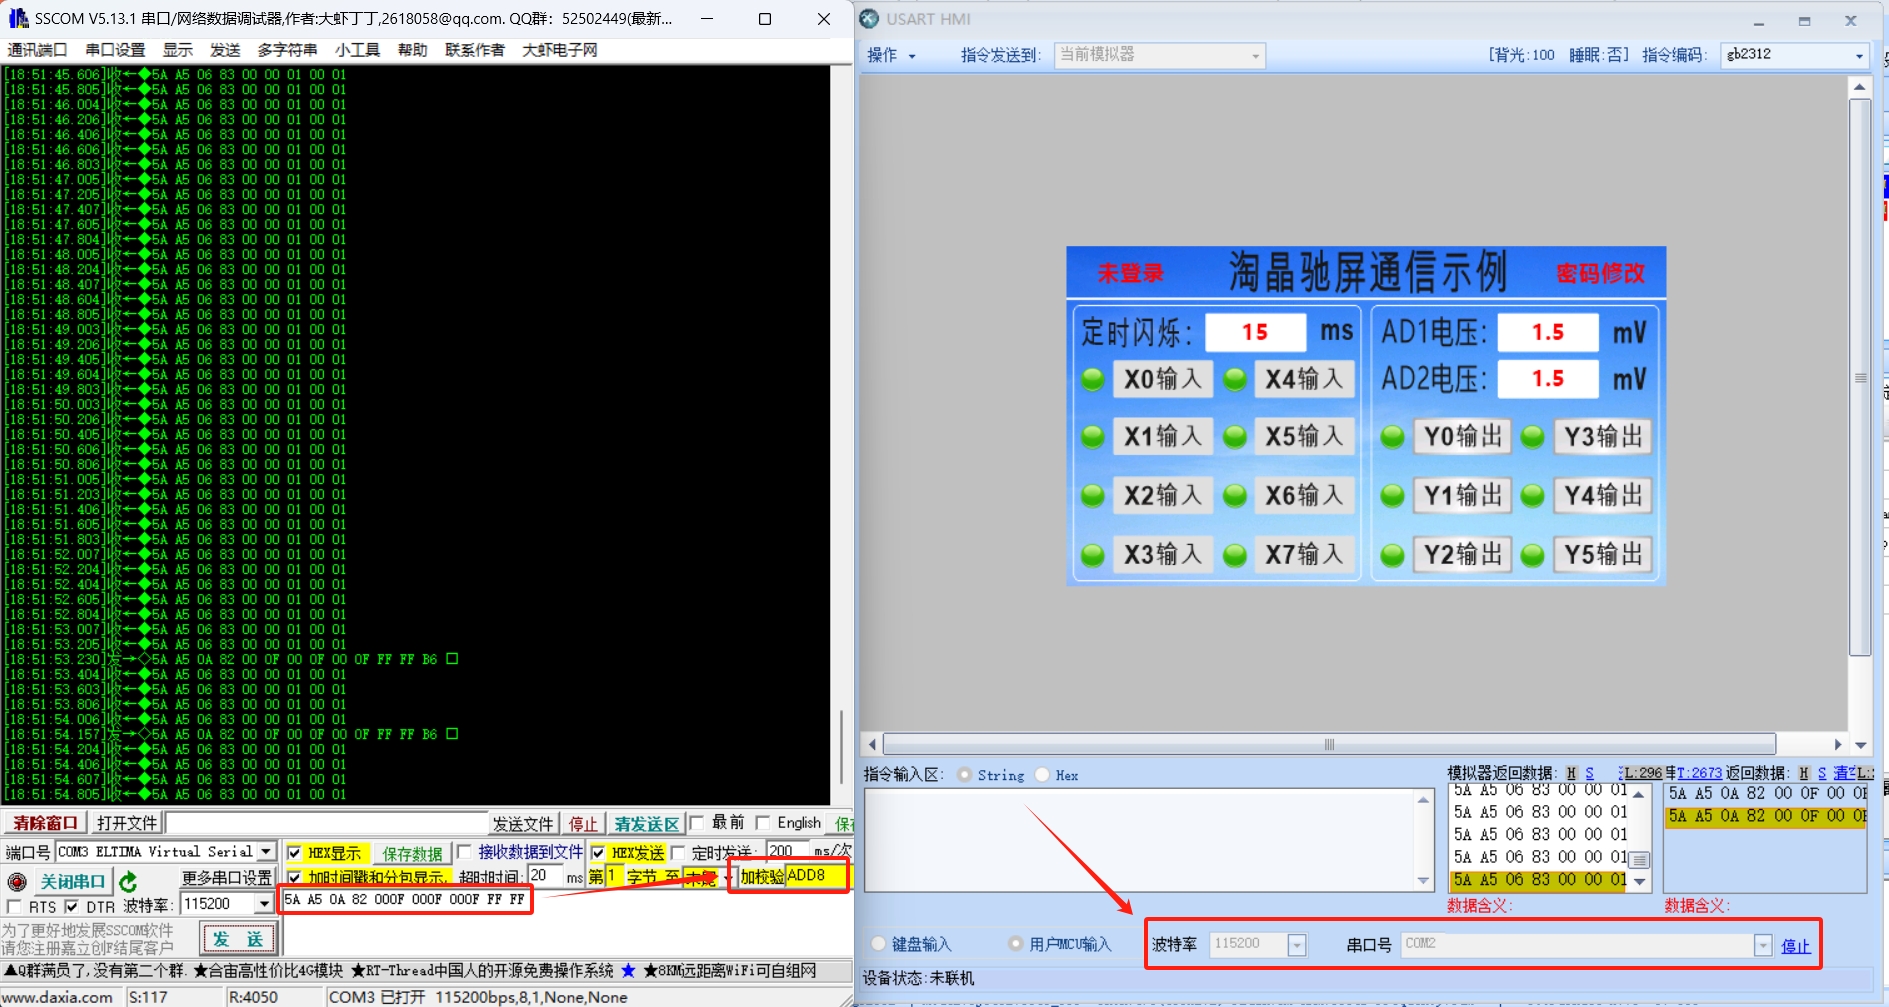Tick the English checkbox
Viewport: 1889px width, 1007px height.
pyautogui.click(x=763, y=822)
